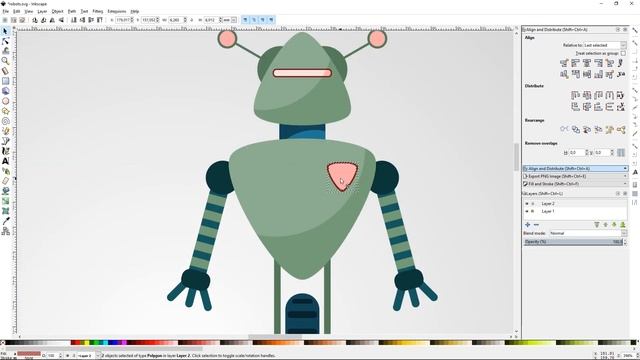Center objects on vertical axis
640x360 pixels.
pyautogui.click(x=587, y=63)
